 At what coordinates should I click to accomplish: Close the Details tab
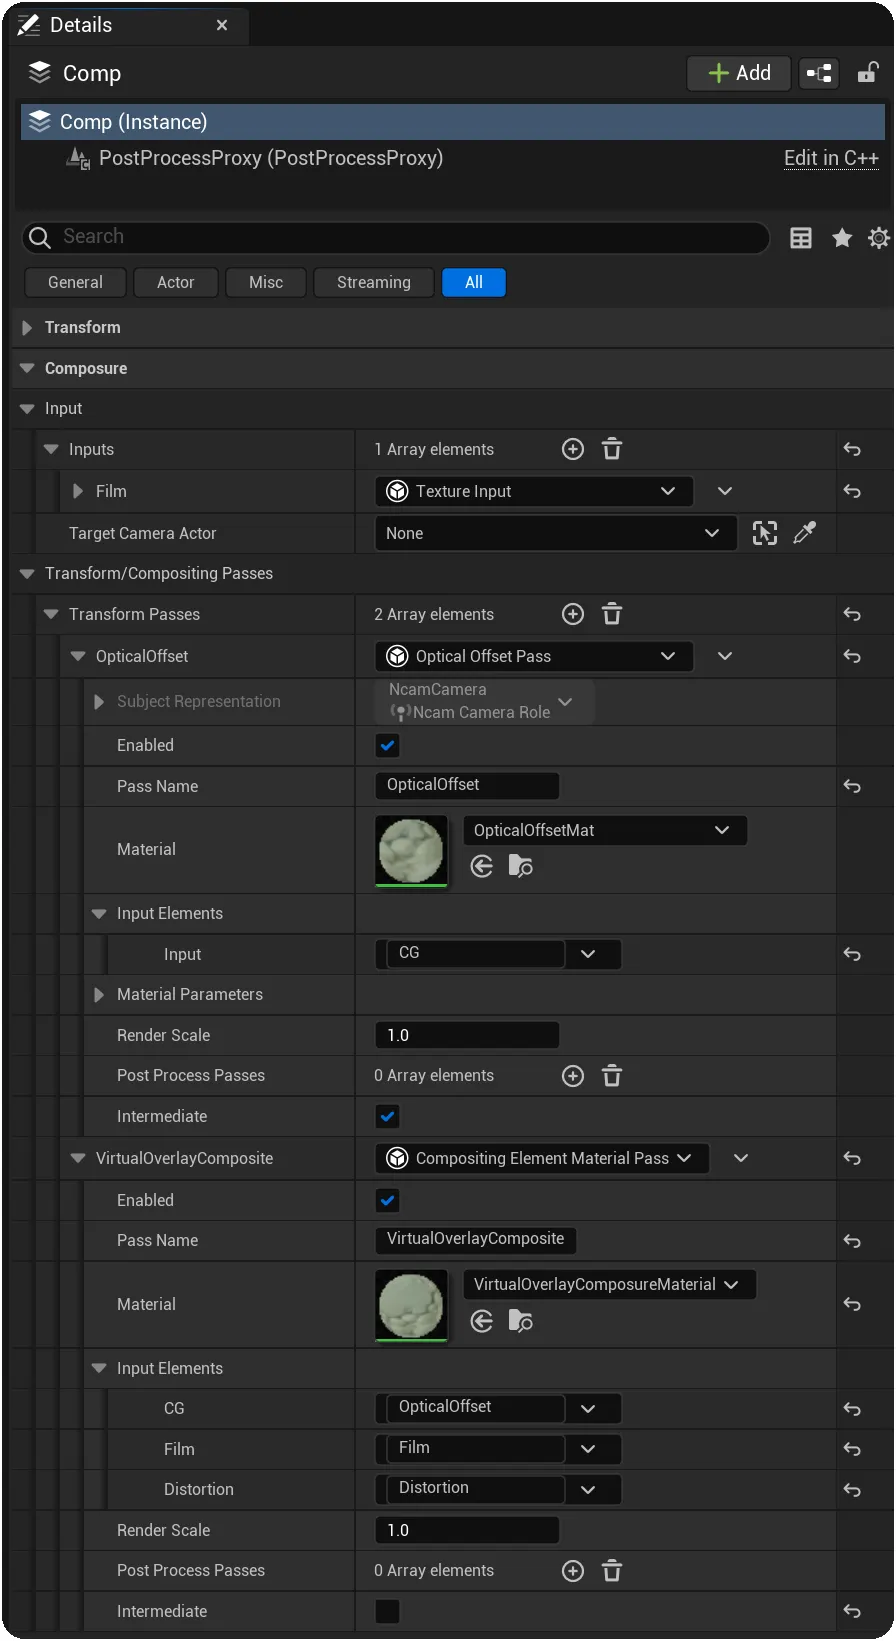click(222, 25)
